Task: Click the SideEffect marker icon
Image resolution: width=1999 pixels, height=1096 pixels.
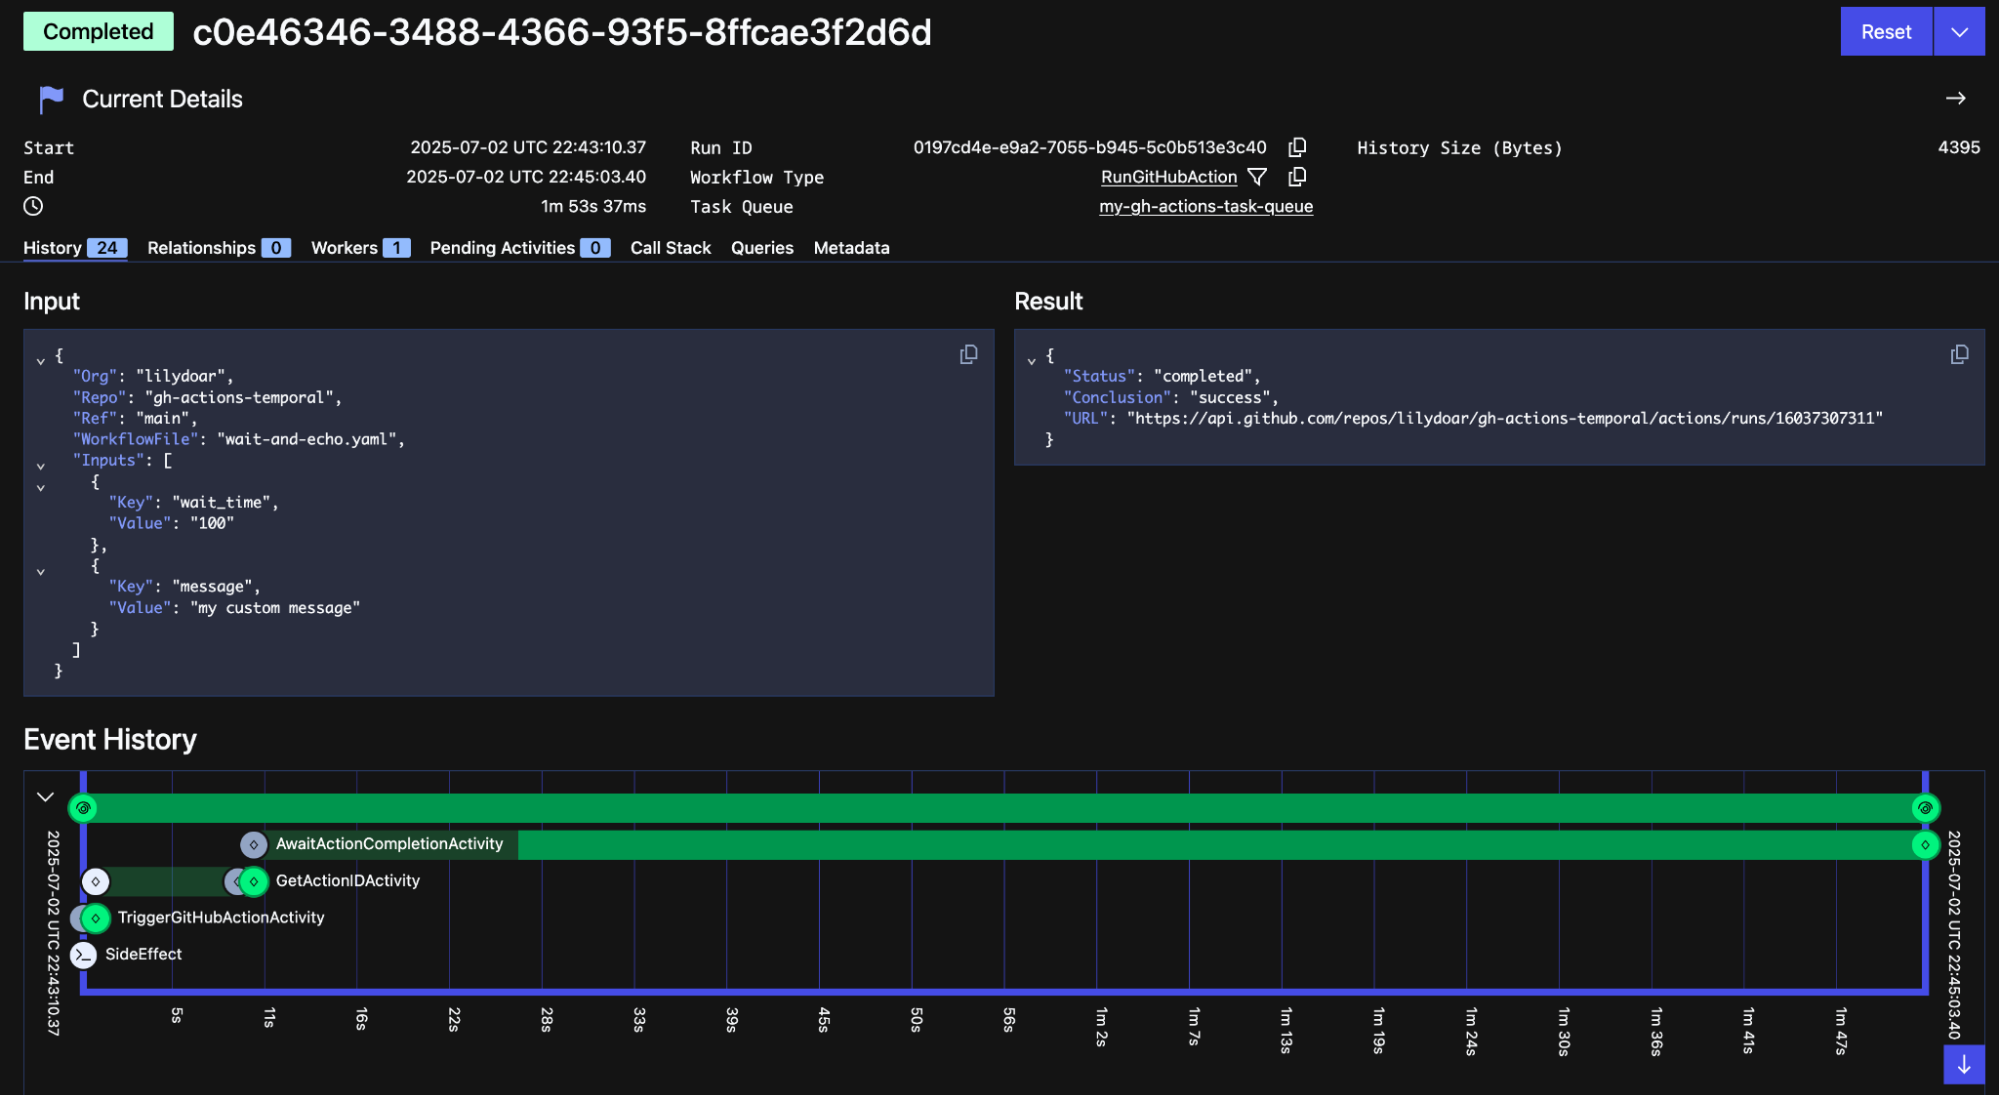Action: [x=84, y=955]
